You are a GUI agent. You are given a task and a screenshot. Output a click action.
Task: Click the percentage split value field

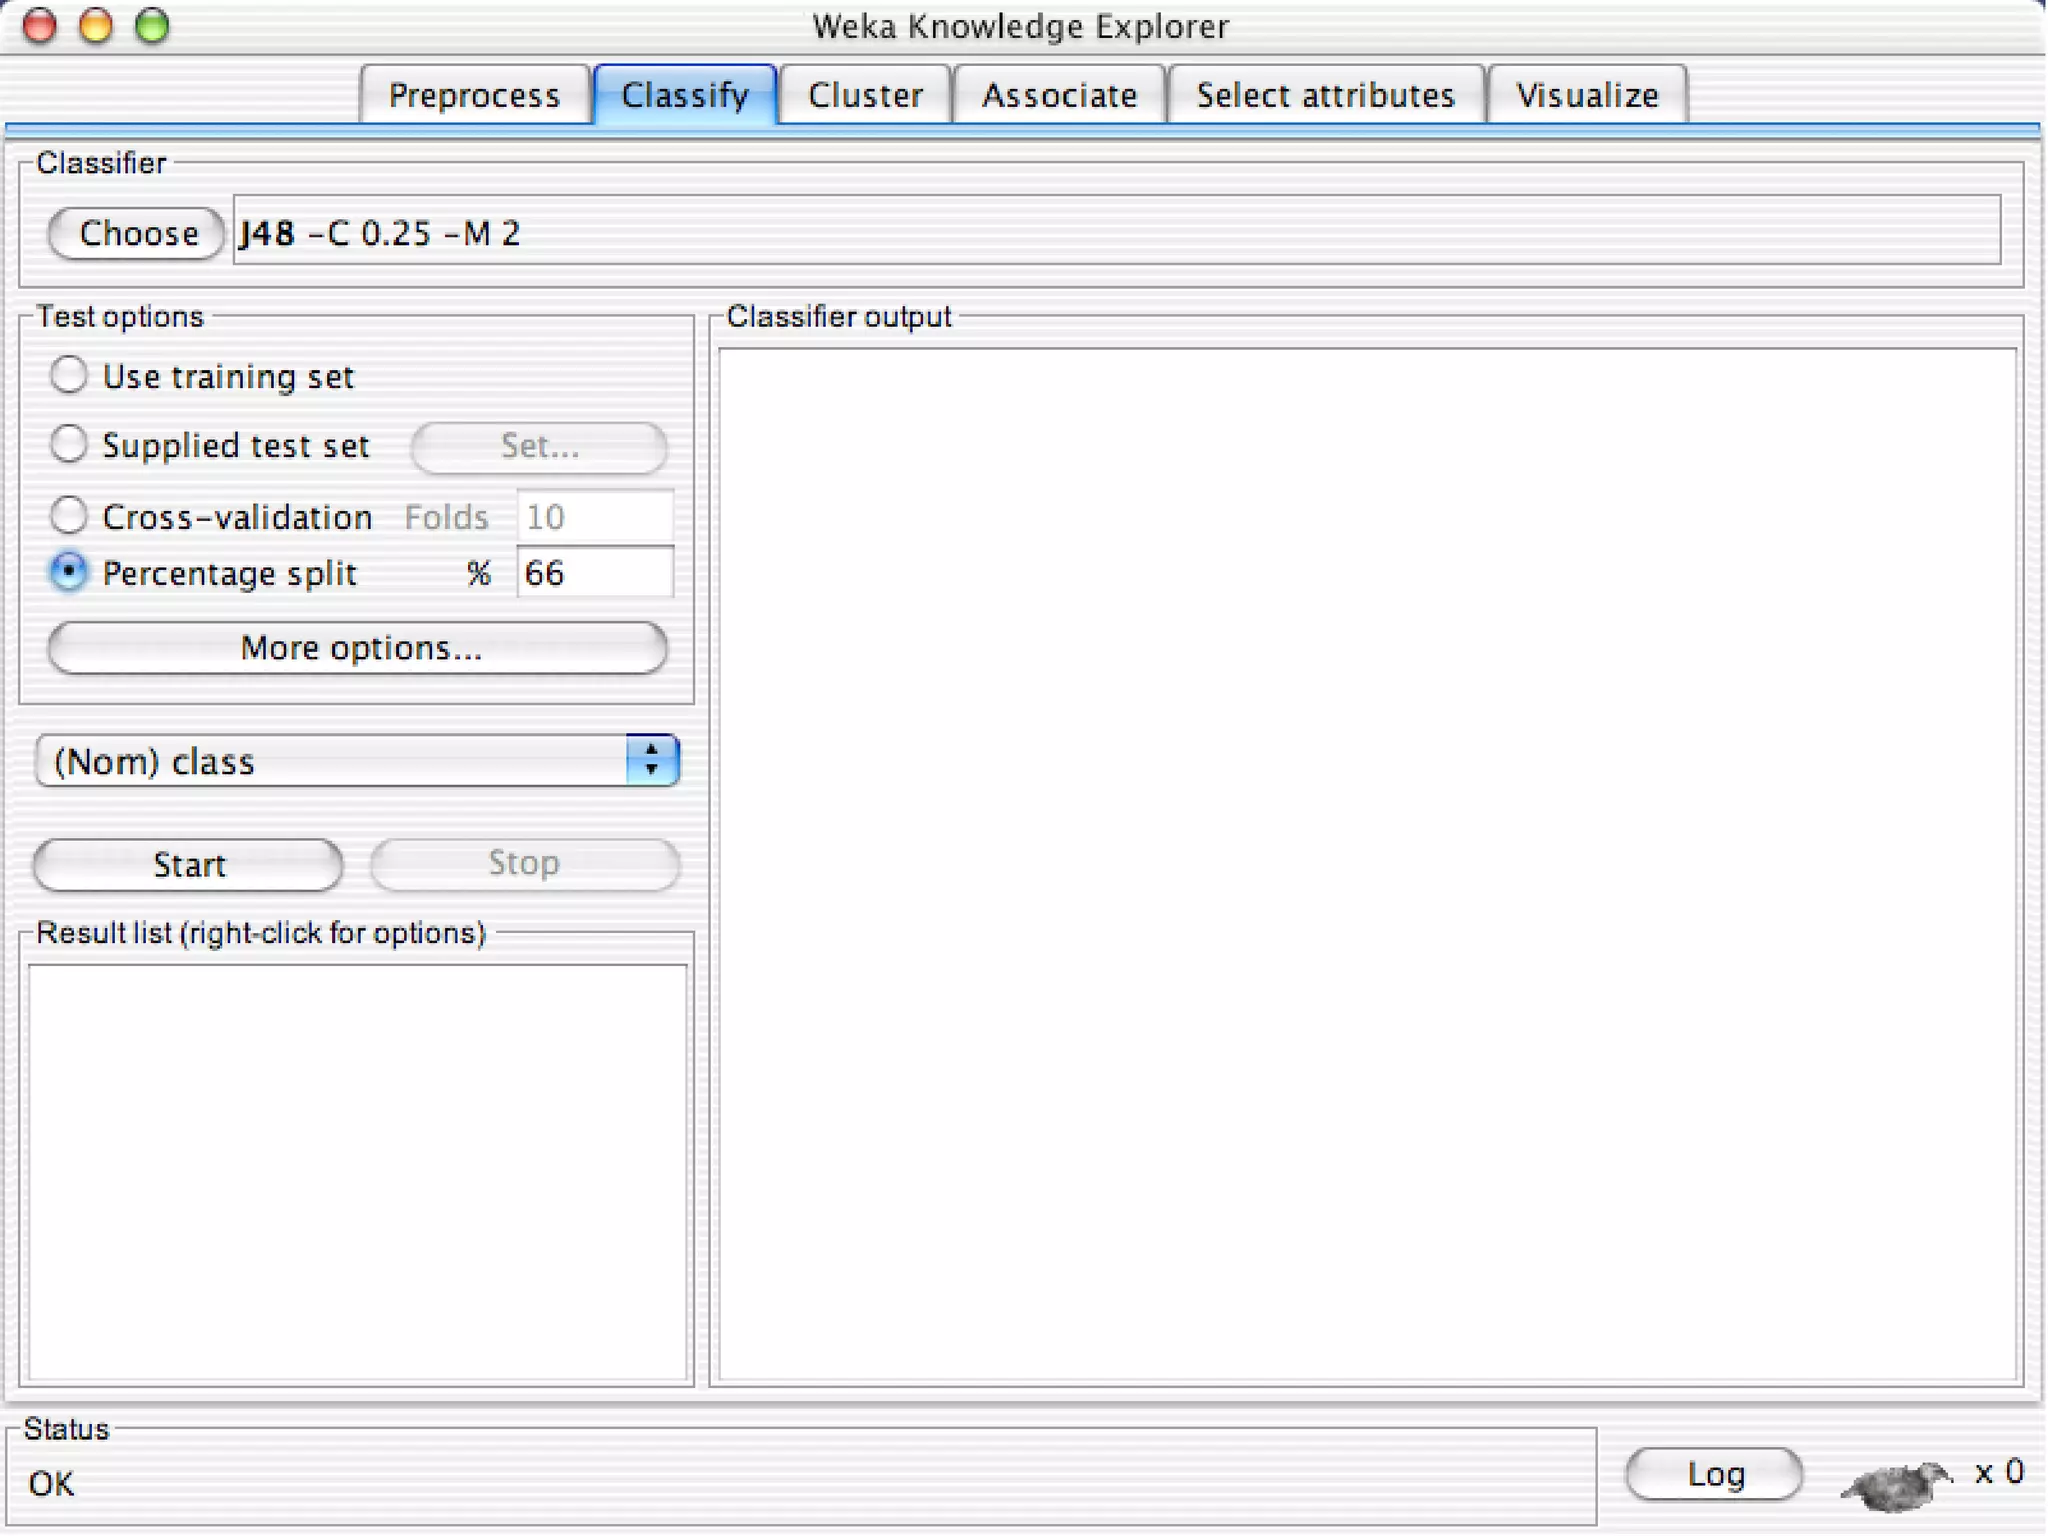click(x=594, y=573)
